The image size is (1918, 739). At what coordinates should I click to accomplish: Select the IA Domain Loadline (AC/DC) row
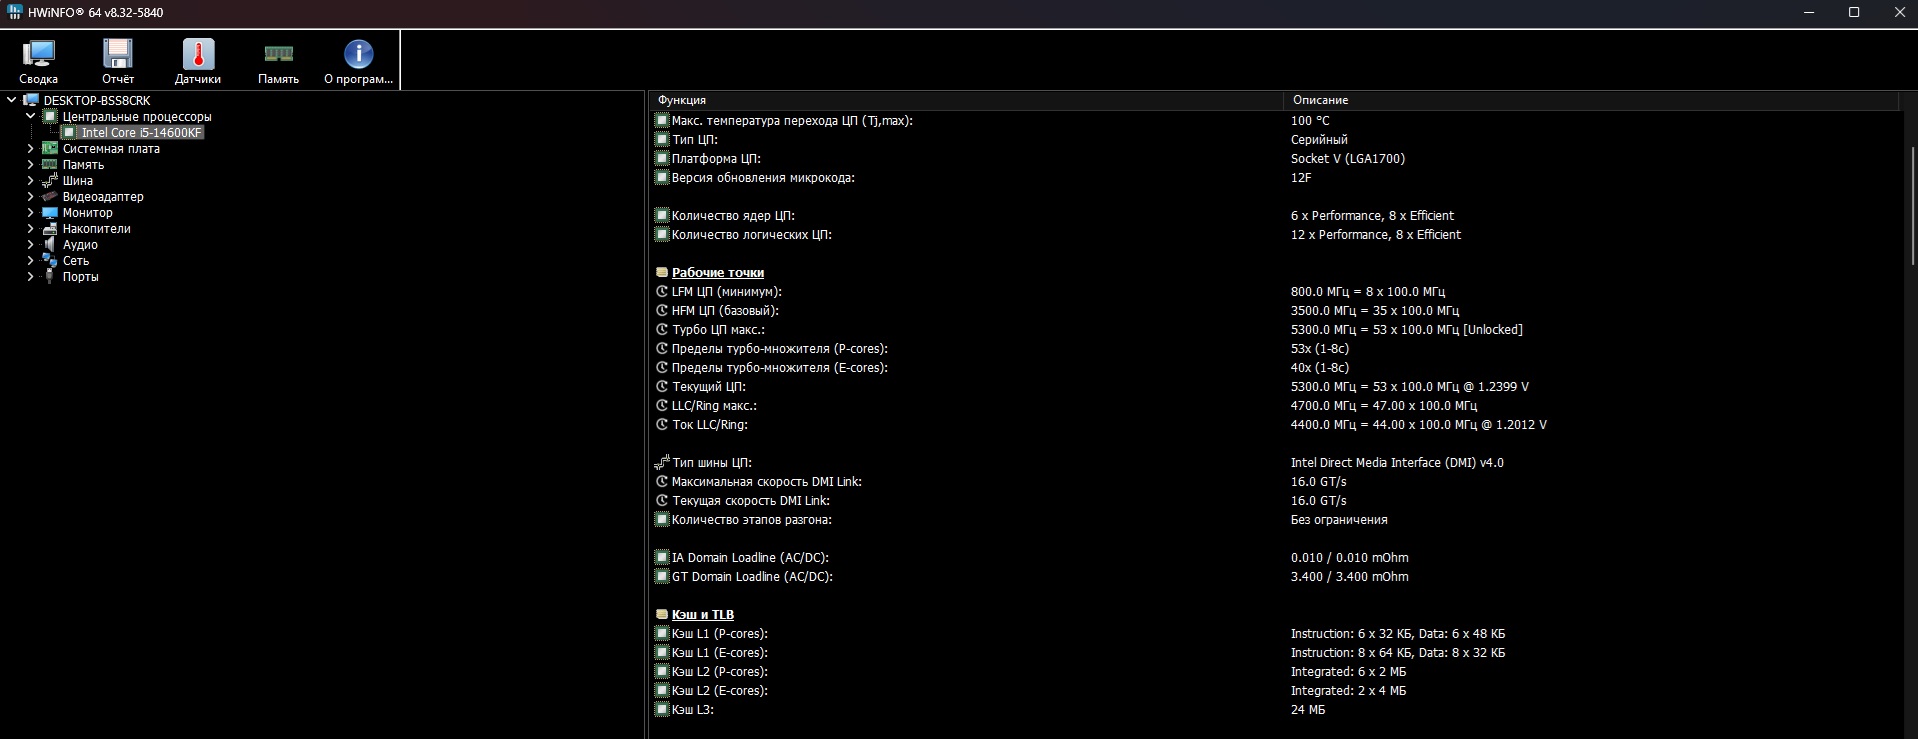tap(1277, 557)
